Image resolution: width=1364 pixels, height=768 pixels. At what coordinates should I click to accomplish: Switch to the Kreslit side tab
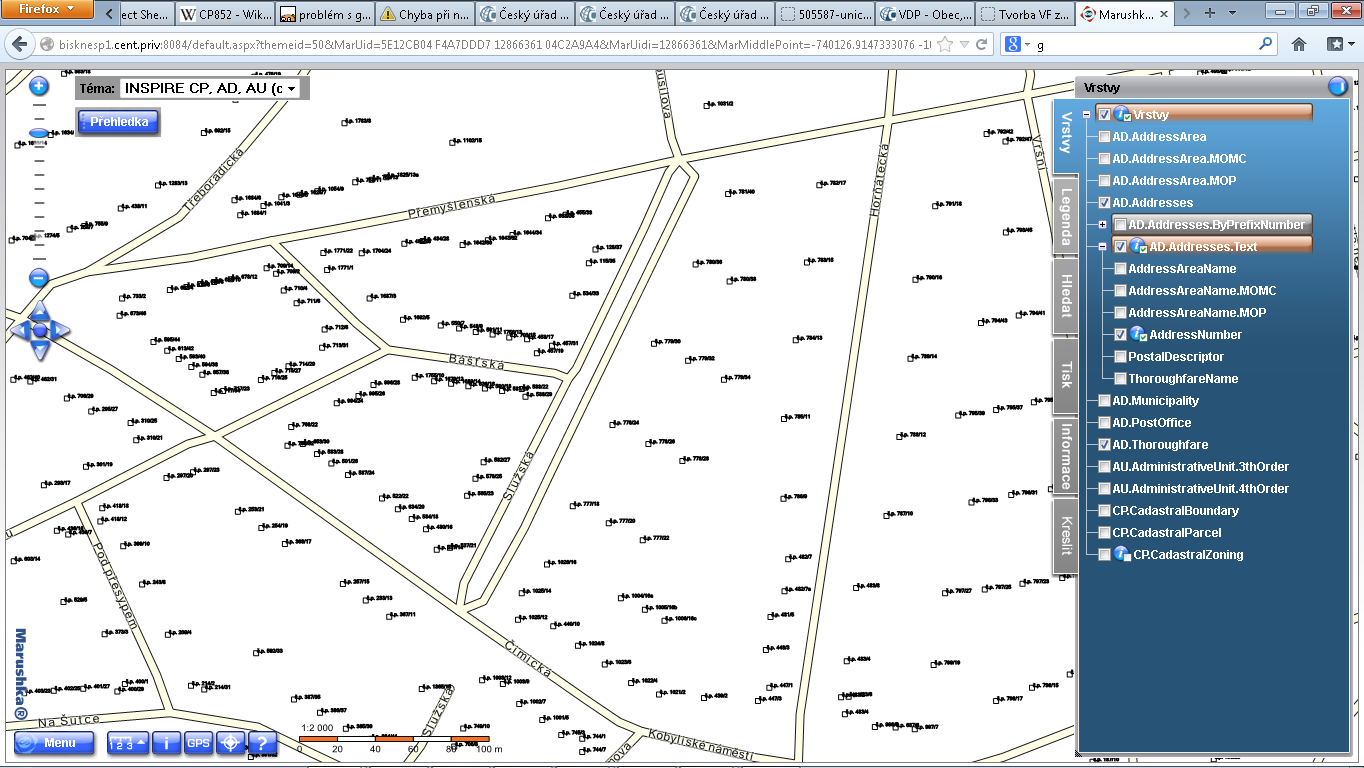tap(1066, 536)
